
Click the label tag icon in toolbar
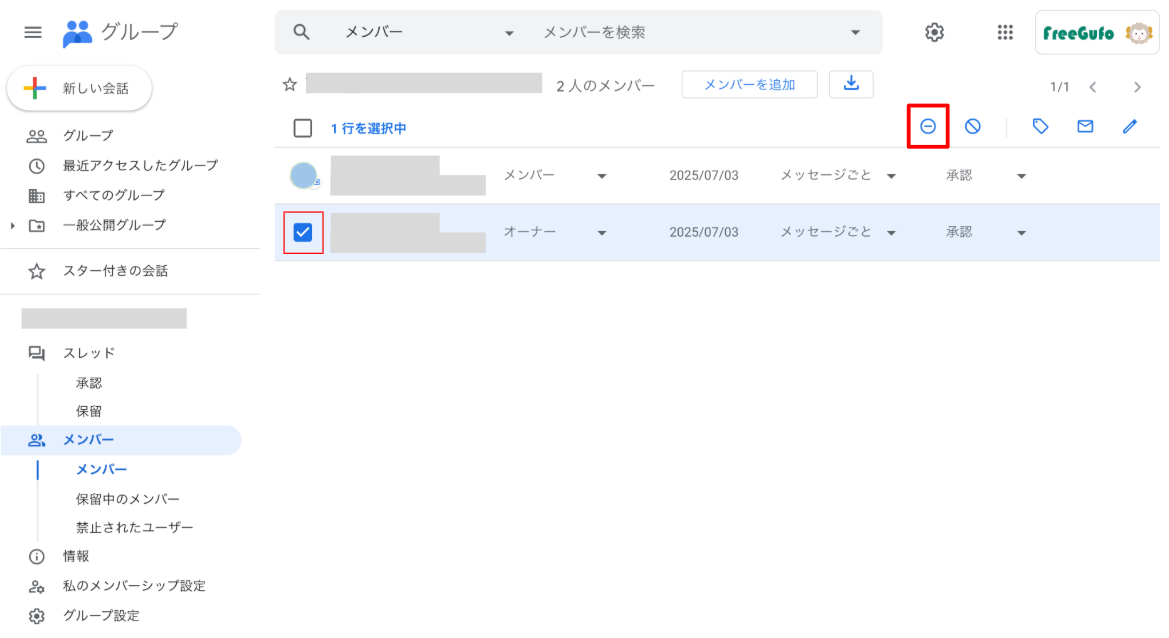point(1040,127)
